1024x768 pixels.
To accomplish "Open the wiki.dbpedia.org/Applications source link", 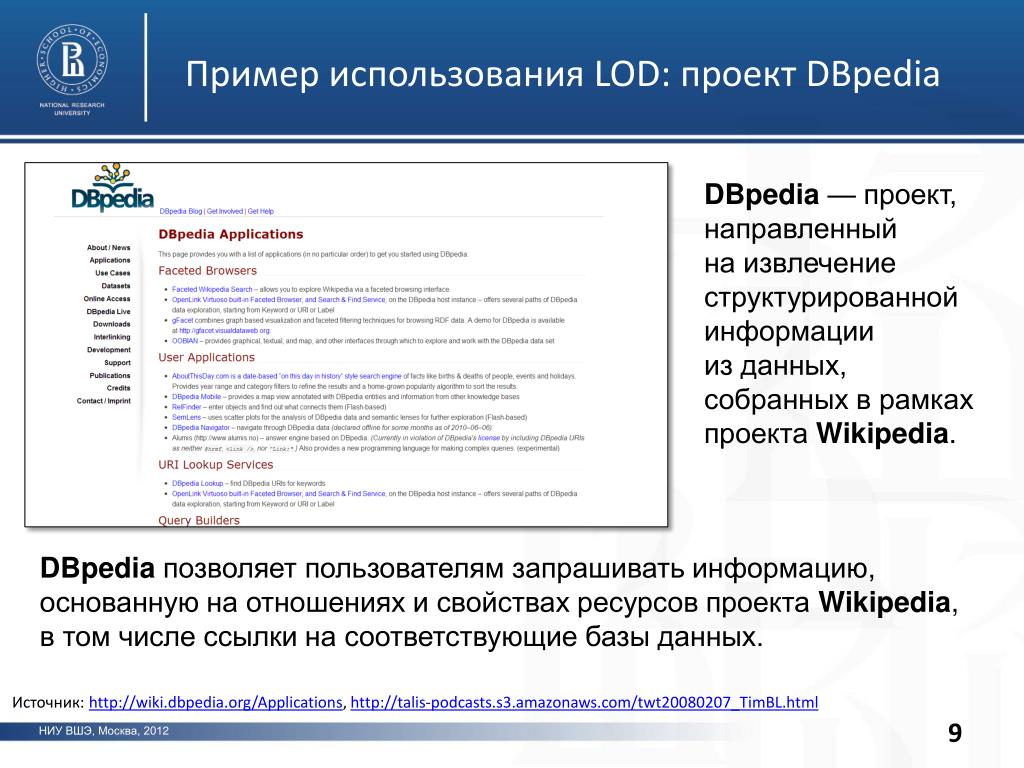I will pos(216,702).
